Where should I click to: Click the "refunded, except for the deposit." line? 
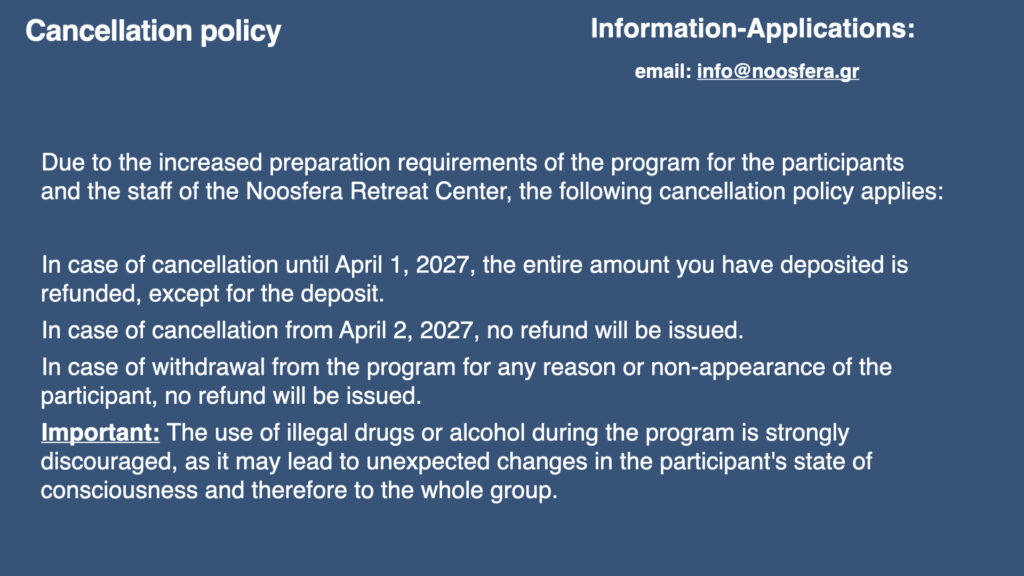coord(212,295)
